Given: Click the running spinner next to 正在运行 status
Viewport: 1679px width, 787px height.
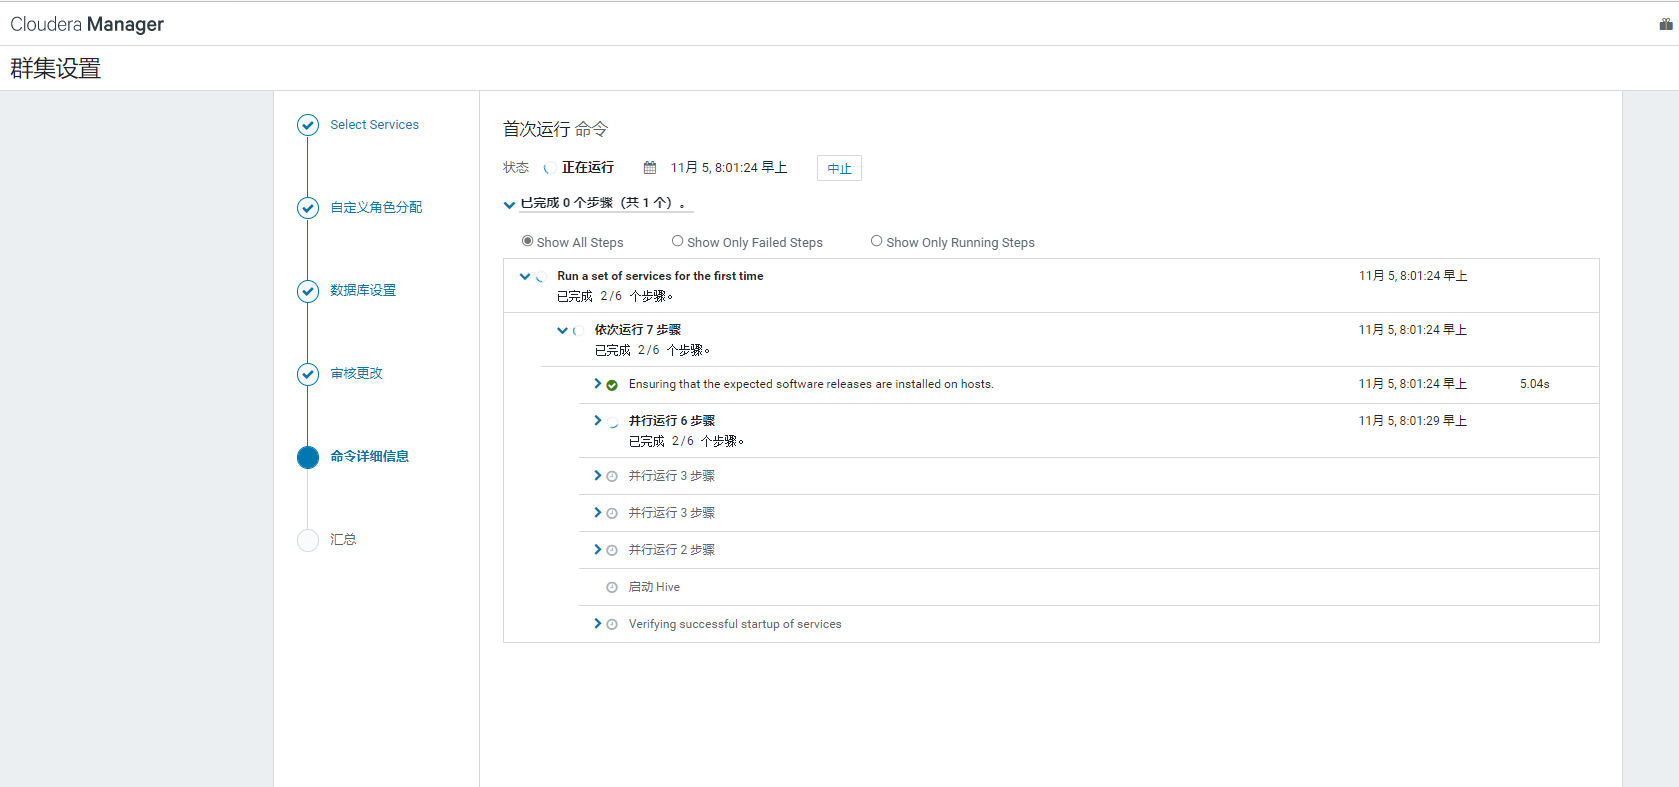Looking at the screenshot, I should click(549, 168).
